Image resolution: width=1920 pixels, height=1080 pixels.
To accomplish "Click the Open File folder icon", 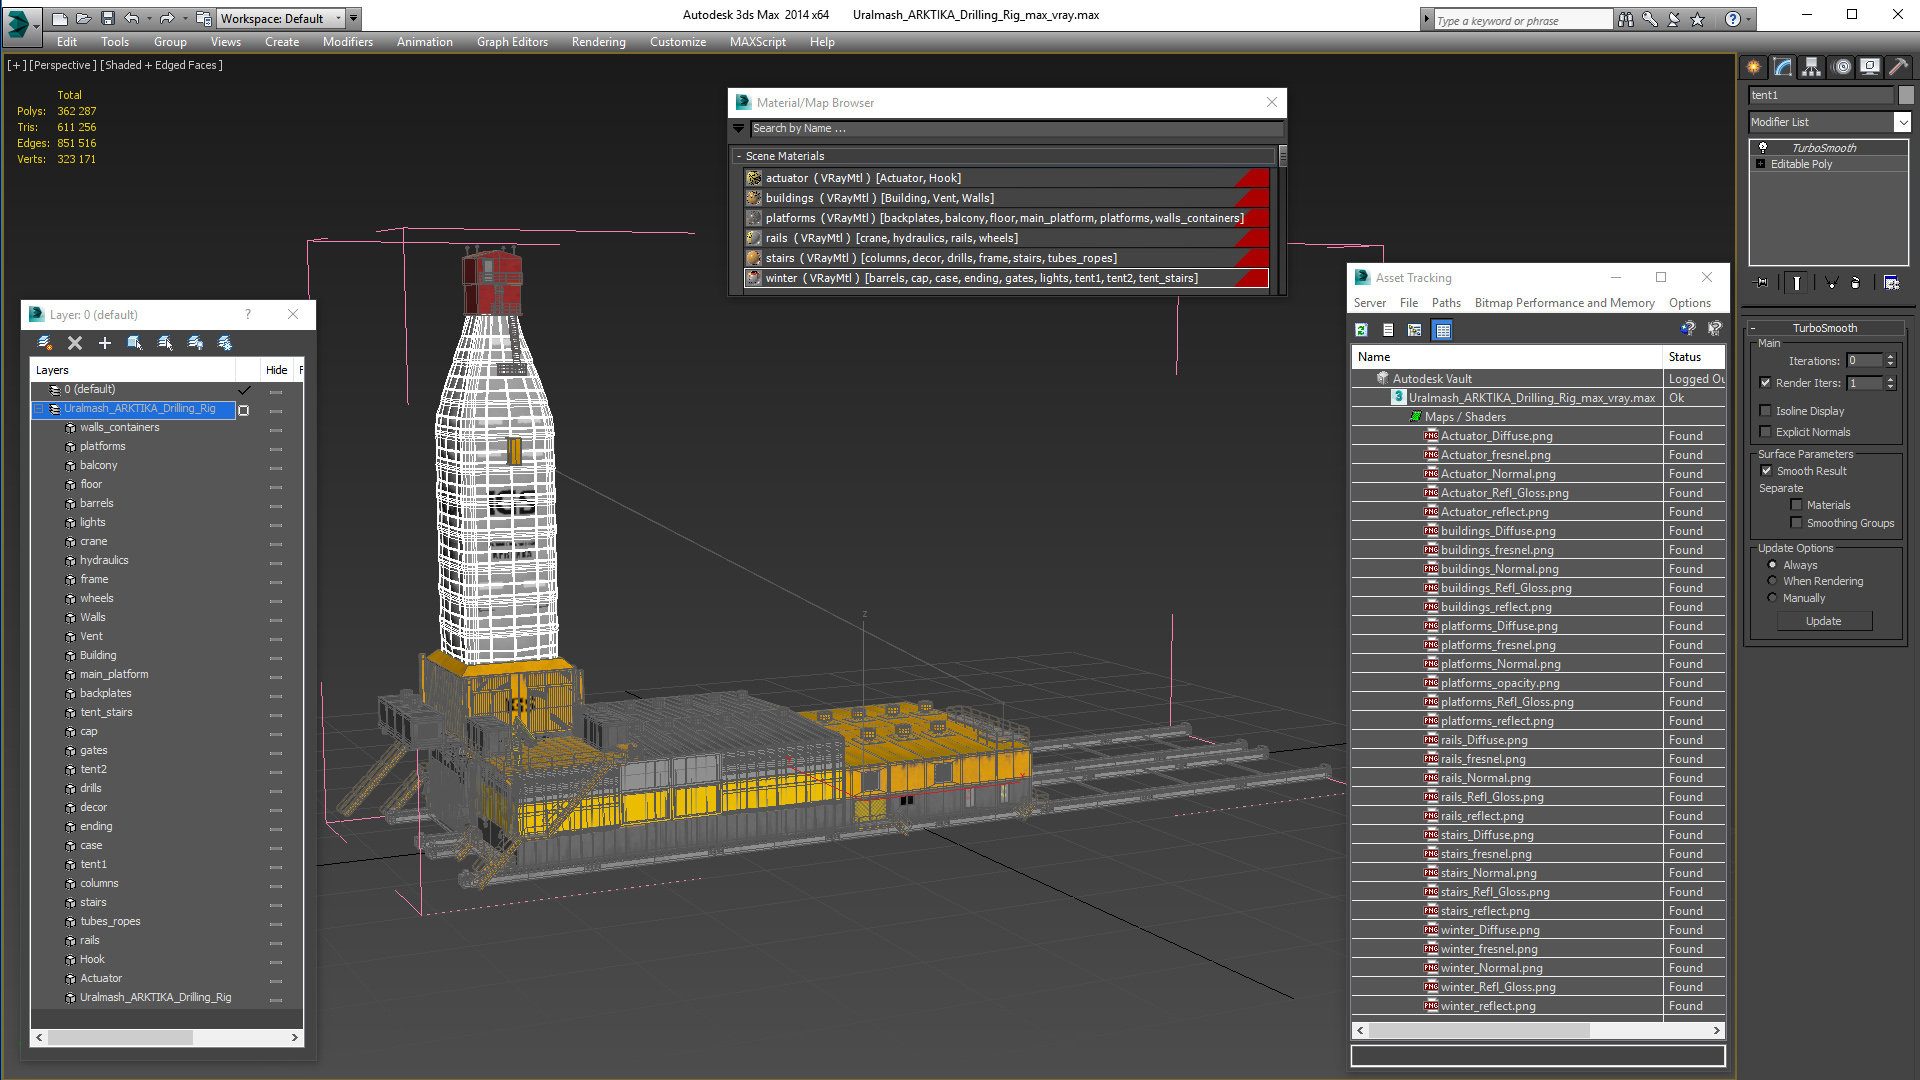I will [84, 18].
